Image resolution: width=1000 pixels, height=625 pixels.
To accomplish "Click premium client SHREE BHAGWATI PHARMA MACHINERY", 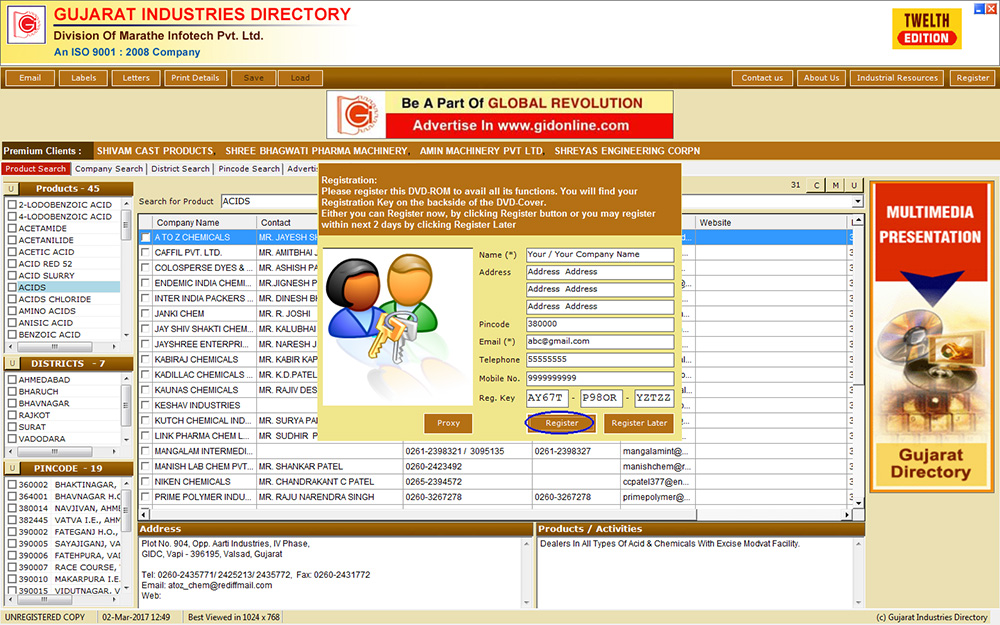I will 316,151.
